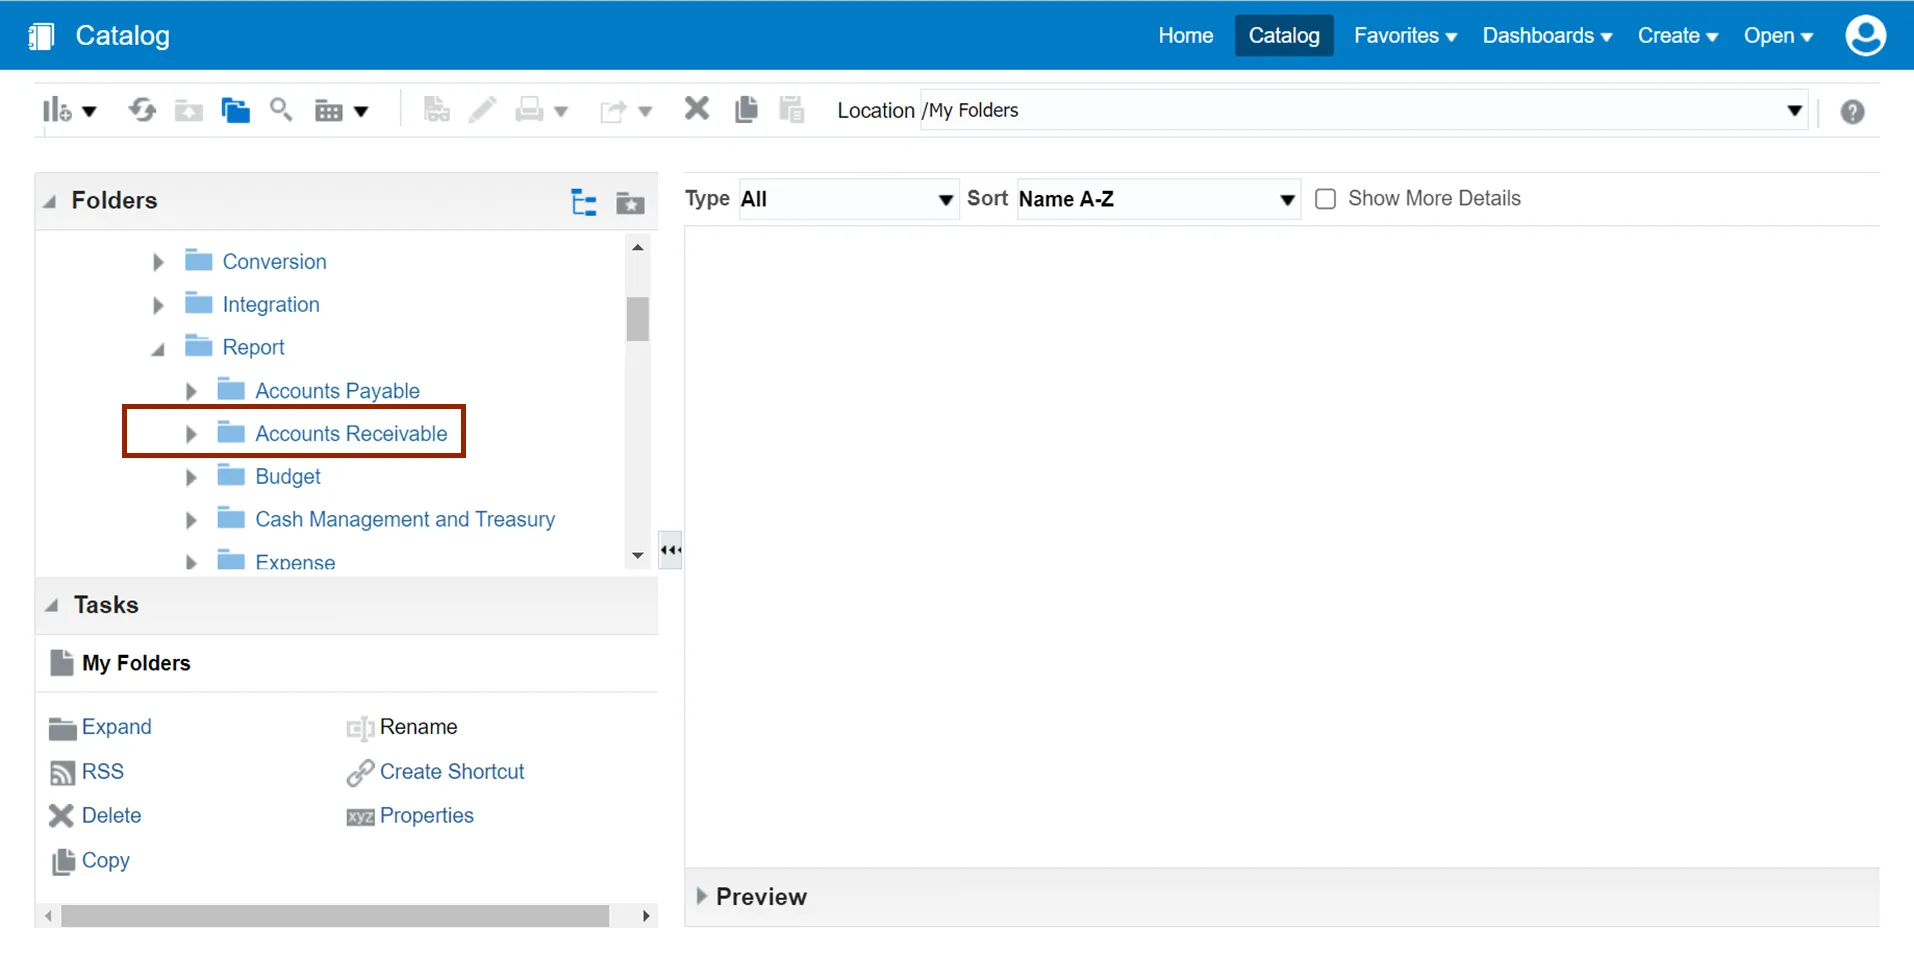Click the Search magnifier icon
The width and height of the screenshot is (1914, 953).
click(x=281, y=110)
